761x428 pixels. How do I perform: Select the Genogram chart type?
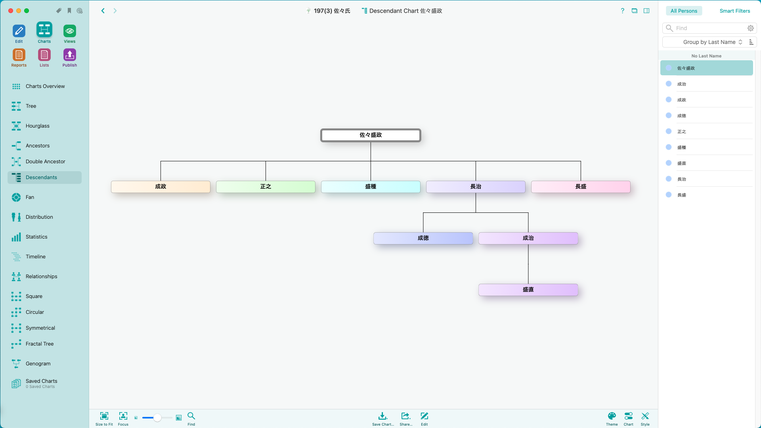(45, 363)
